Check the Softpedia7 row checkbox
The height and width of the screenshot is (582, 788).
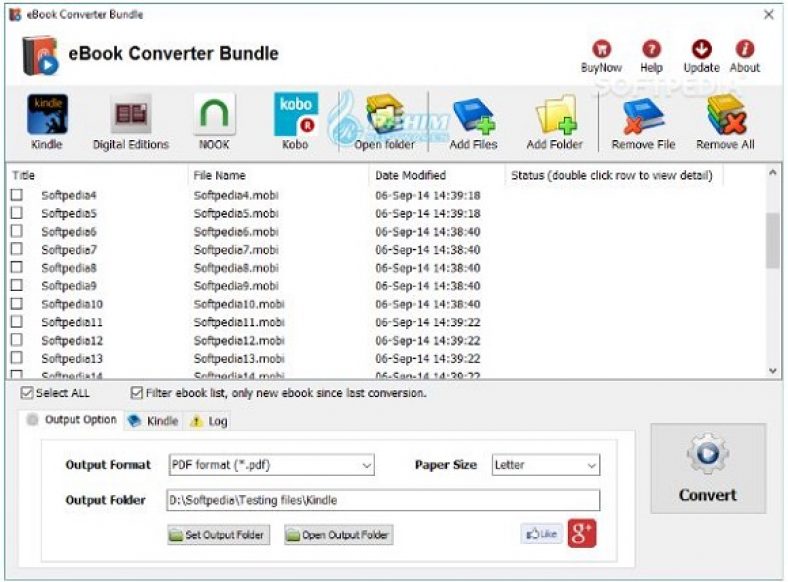[17, 249]
